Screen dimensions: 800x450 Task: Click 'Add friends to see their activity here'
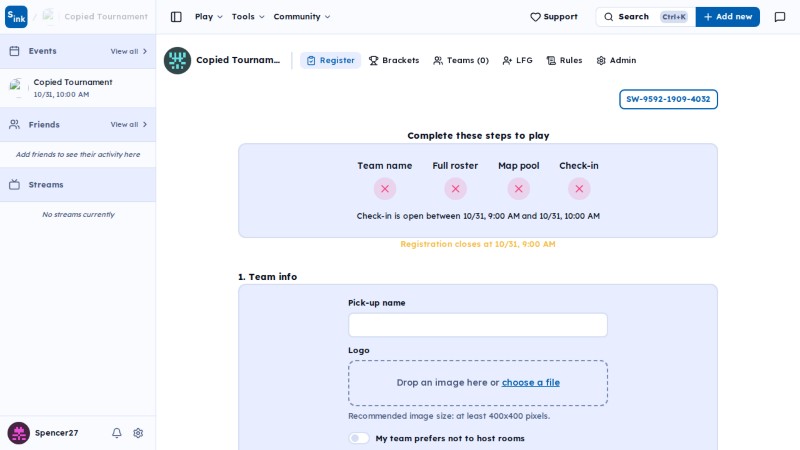(x=78, y=154)
